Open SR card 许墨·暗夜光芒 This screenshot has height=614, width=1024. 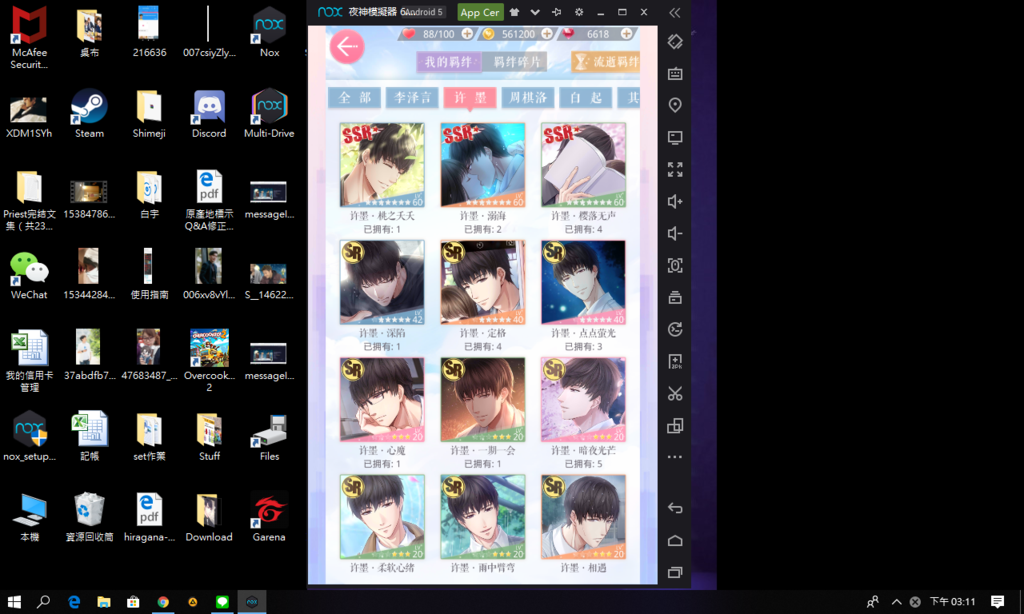(583, 400)
